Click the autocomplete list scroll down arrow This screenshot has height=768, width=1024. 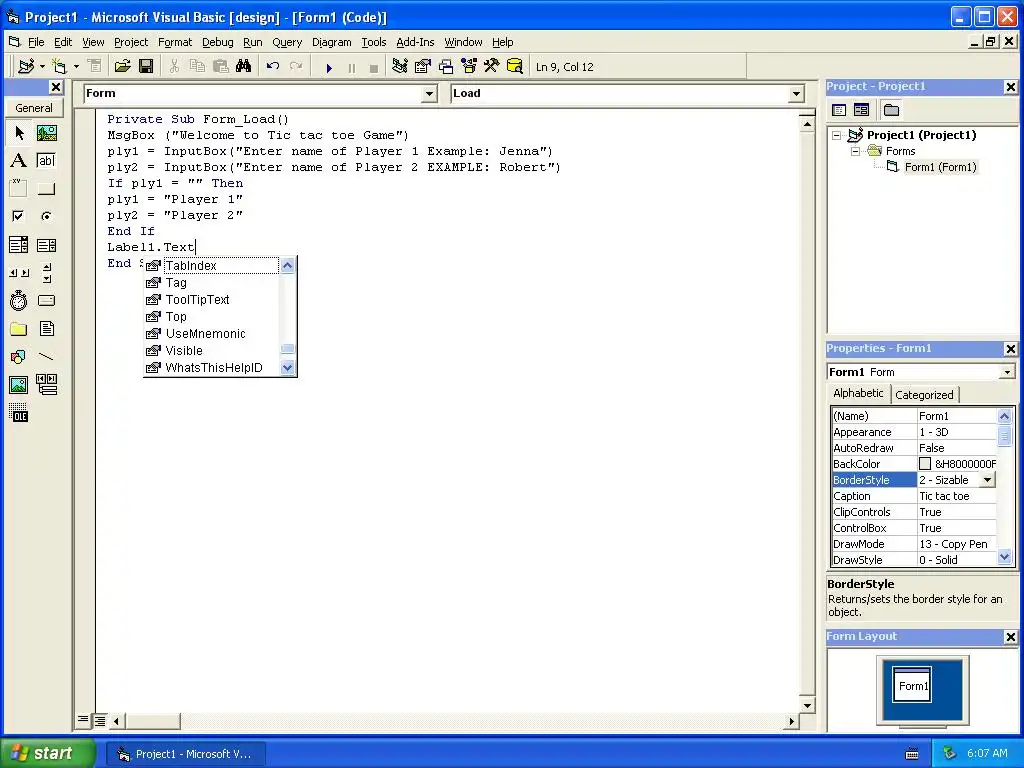[287, 368]
